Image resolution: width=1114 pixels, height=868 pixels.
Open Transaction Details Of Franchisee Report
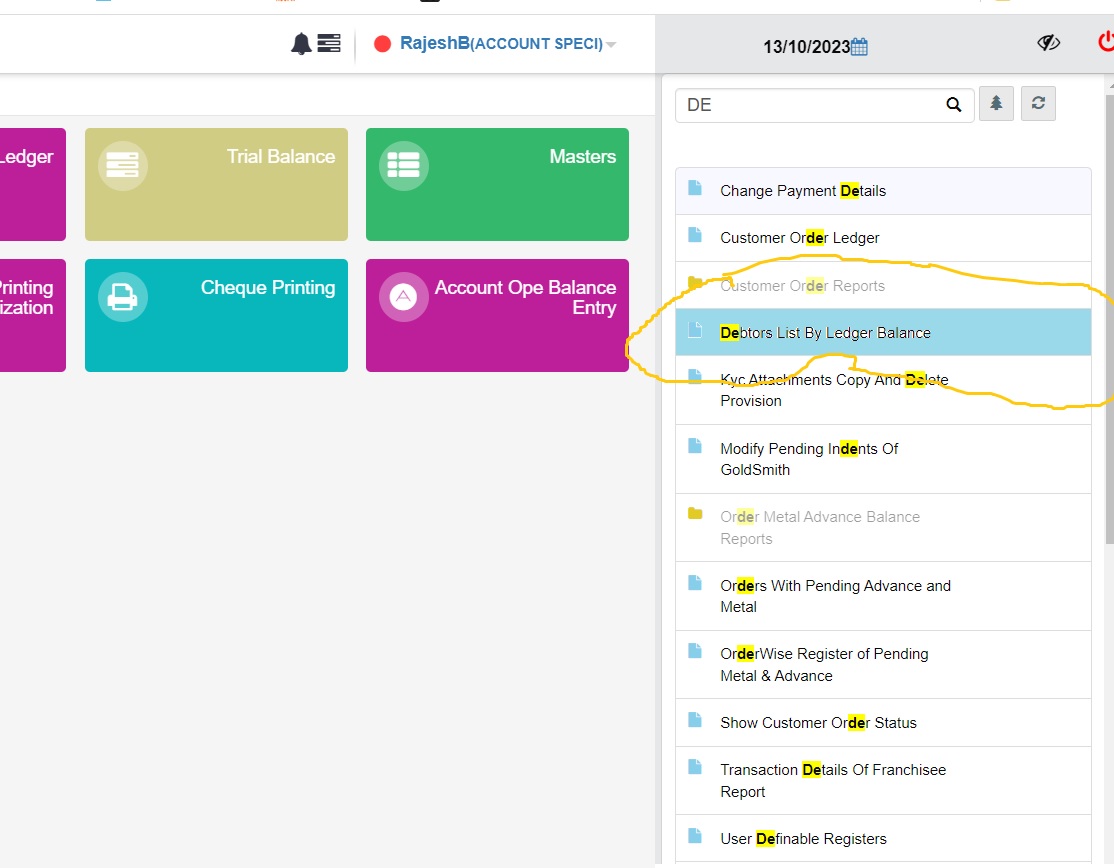click(883, 781)
